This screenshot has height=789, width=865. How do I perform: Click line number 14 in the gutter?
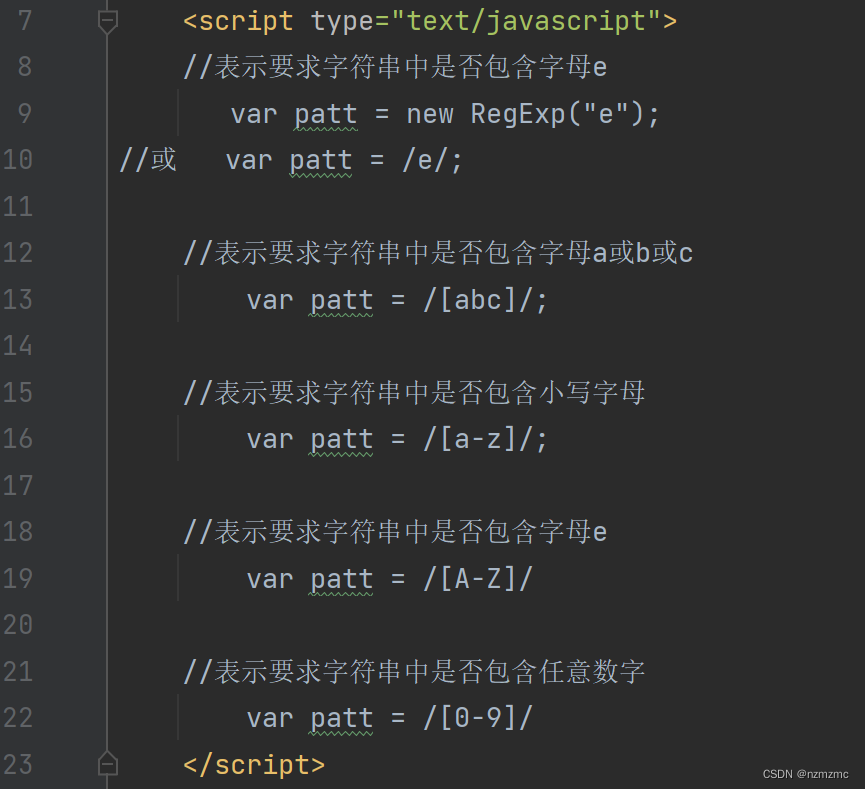18,346
